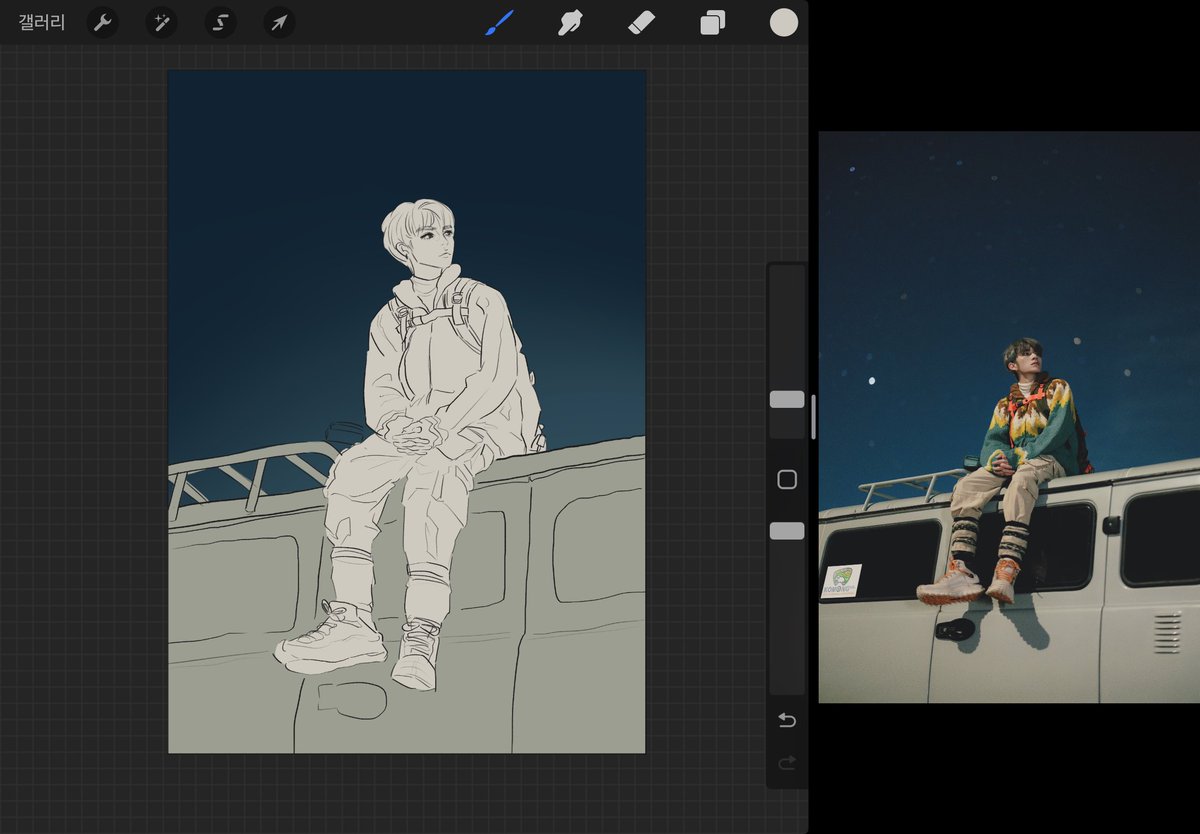This screenshot has height=834, width=1200.
Task: Tap the square modify button in sidebar
Action: click(787, 480)
